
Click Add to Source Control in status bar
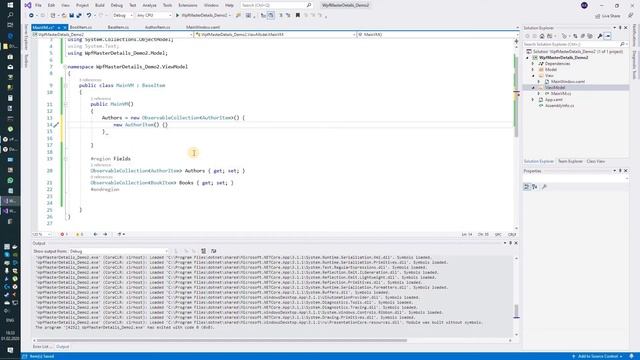click(597, 356)
